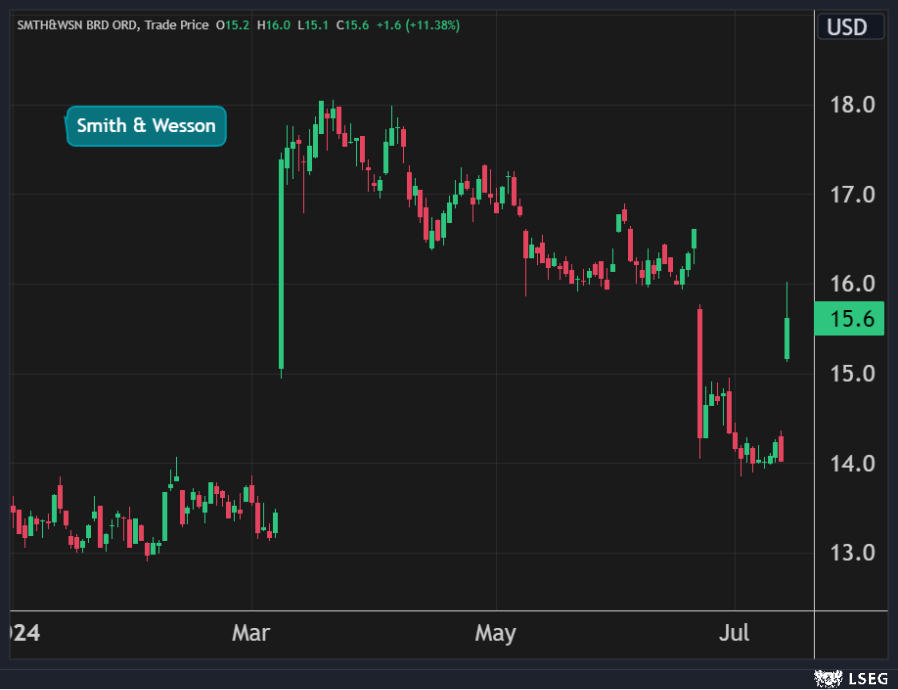Click the 14.0 price axis label
Screen dimensions: 898x690
(854, 463)
